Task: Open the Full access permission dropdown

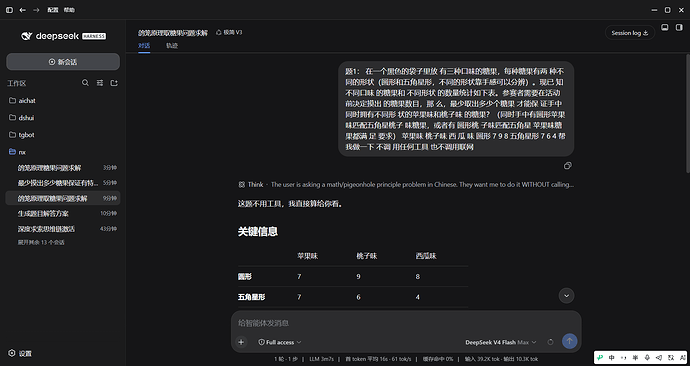Action: pyautogui.click(x=280, y=342)
